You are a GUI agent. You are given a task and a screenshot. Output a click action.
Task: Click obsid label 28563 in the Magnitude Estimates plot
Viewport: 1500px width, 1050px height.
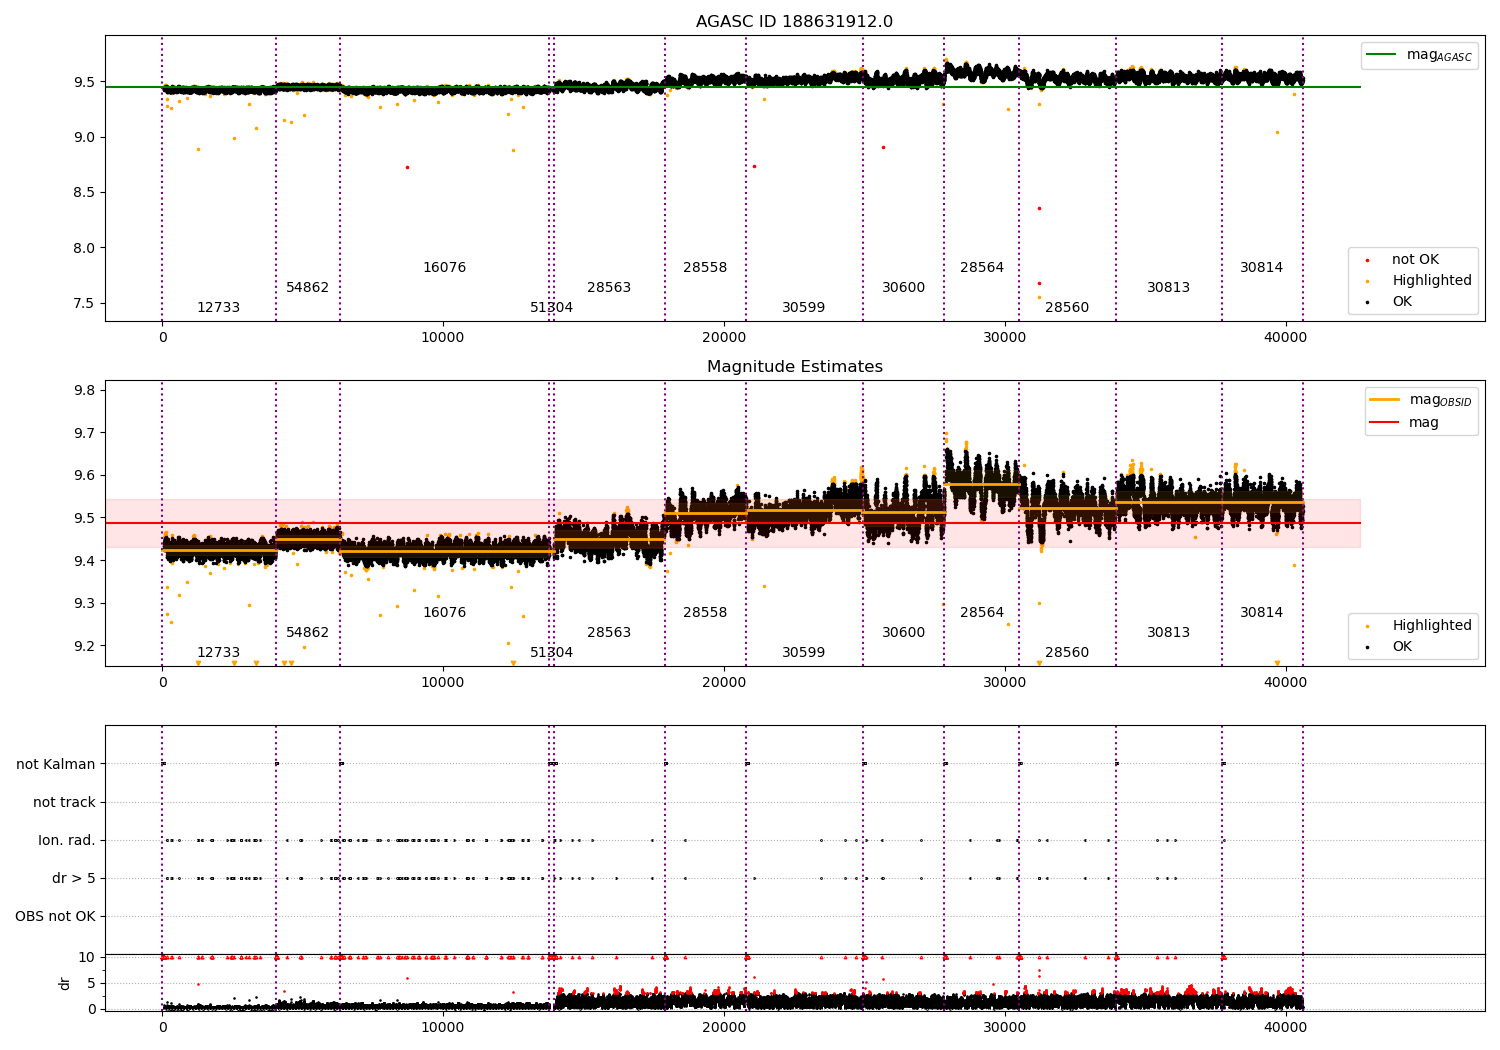coord(609,633)
